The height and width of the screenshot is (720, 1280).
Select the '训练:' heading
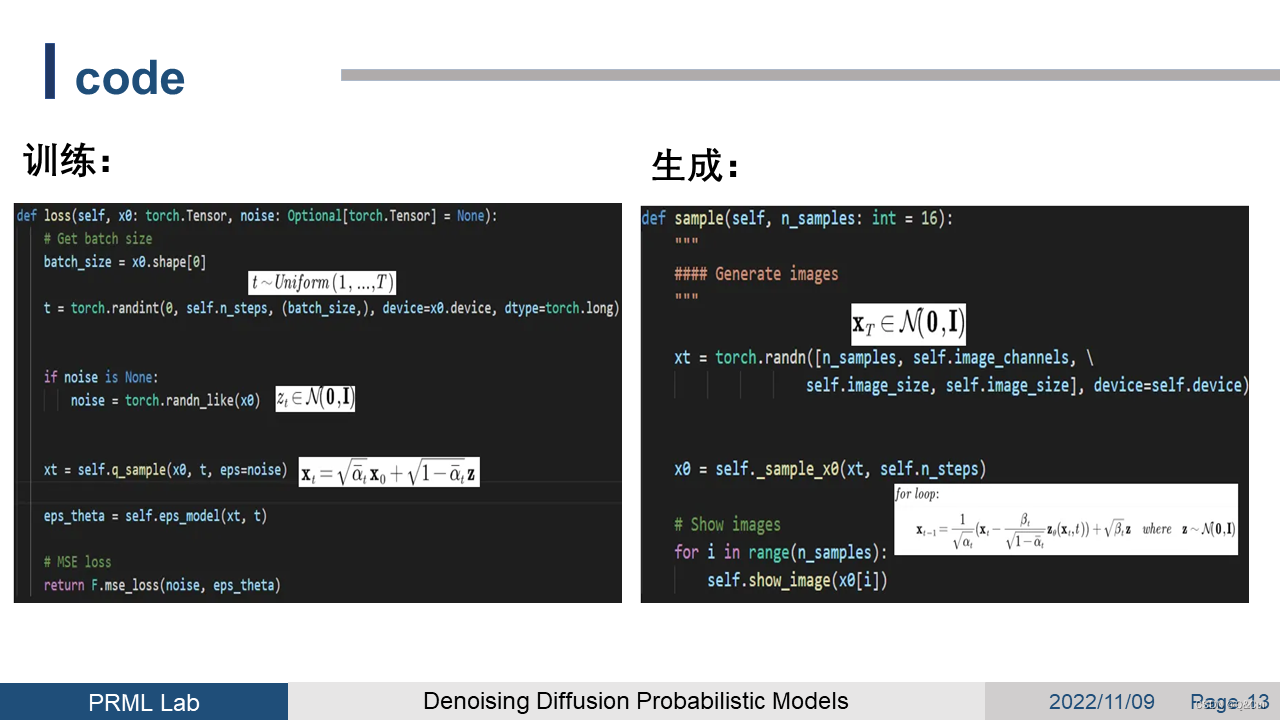coord(68,161)
